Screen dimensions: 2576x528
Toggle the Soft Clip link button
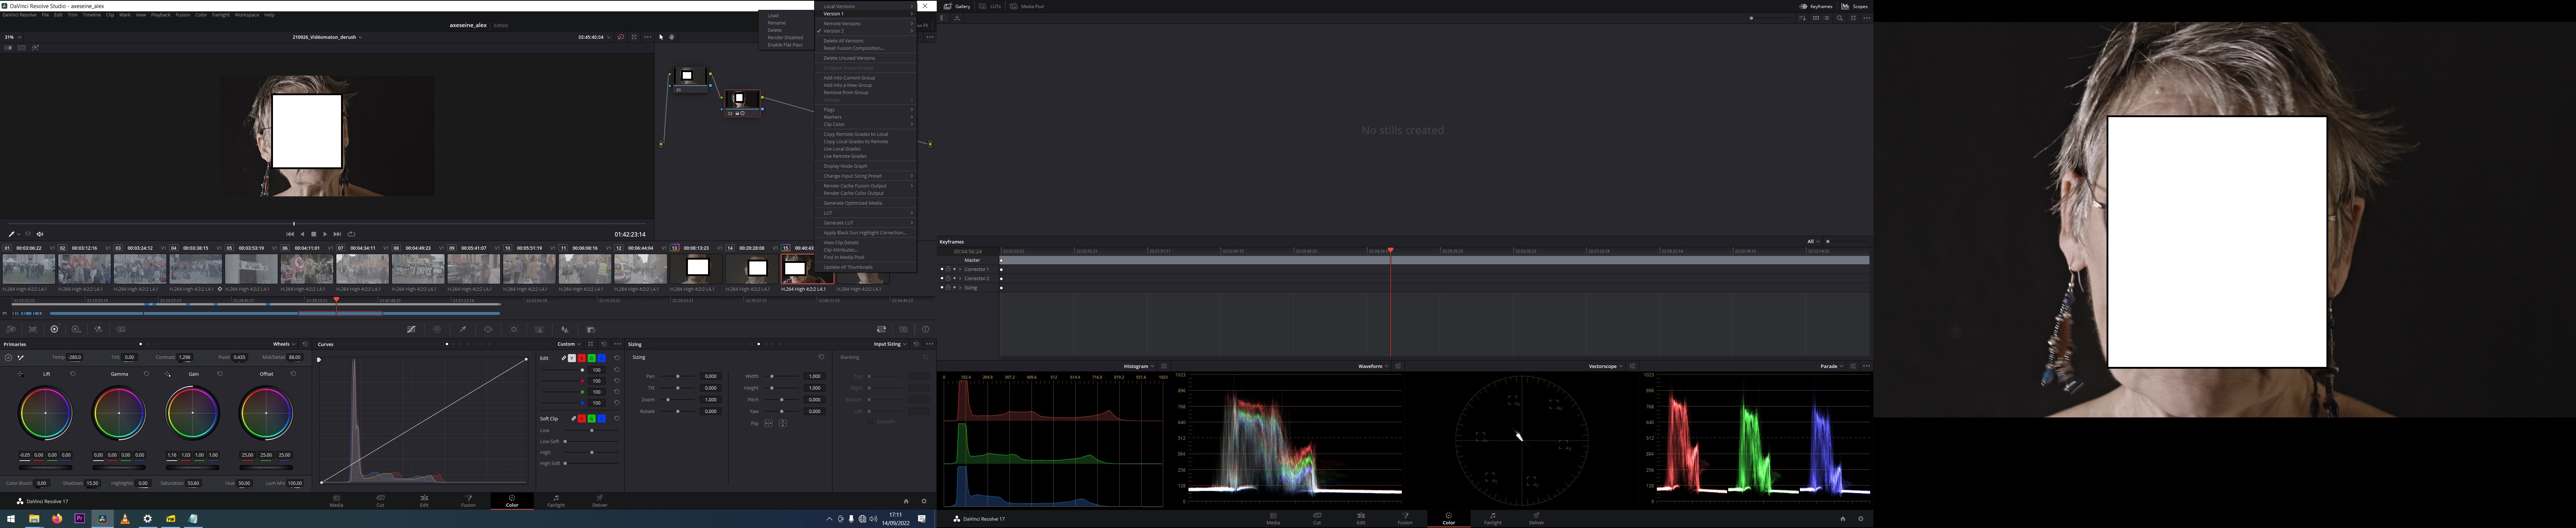click(x=574, y=419)
